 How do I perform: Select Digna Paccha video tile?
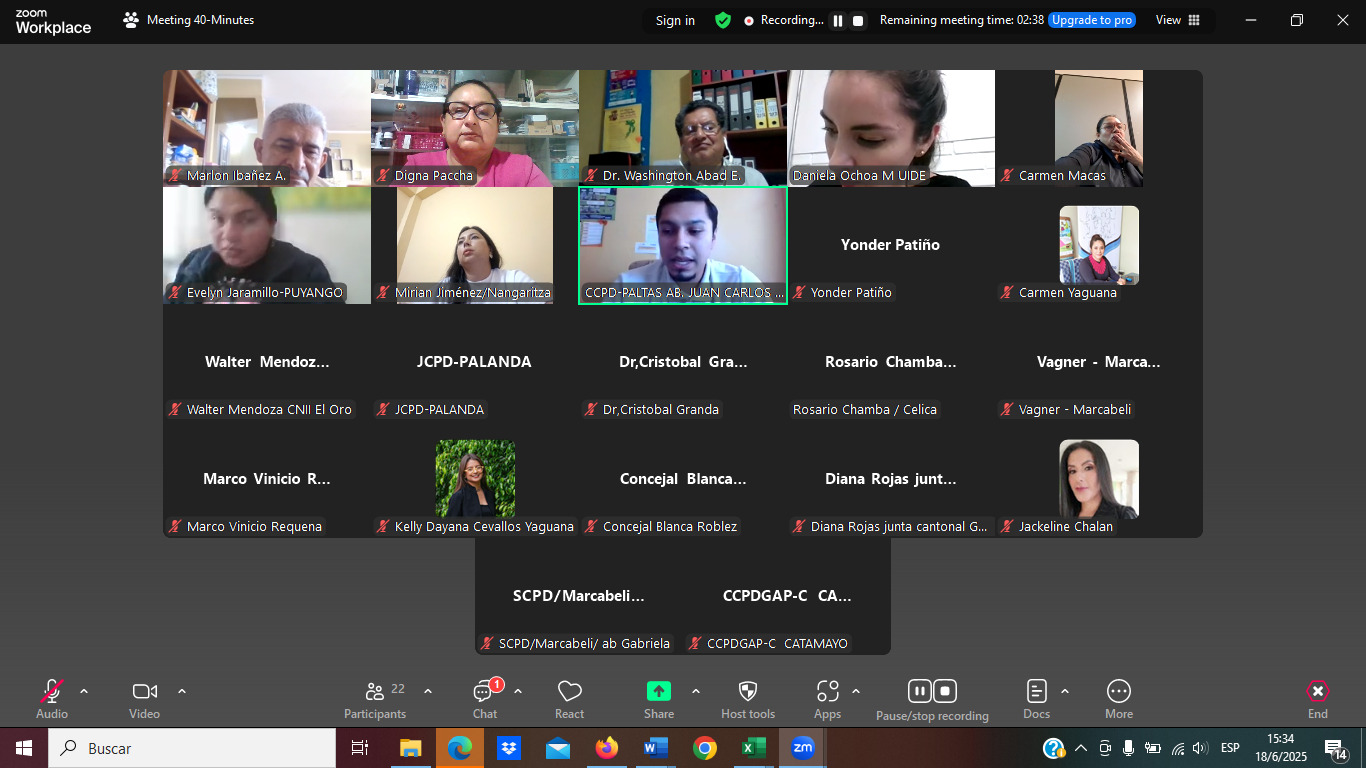[475, 128]
